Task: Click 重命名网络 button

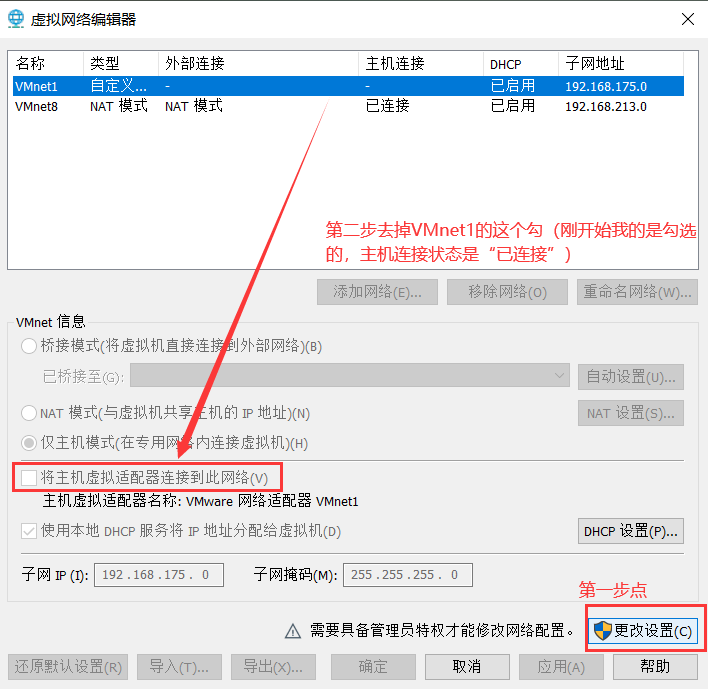Action: [638, 292]
